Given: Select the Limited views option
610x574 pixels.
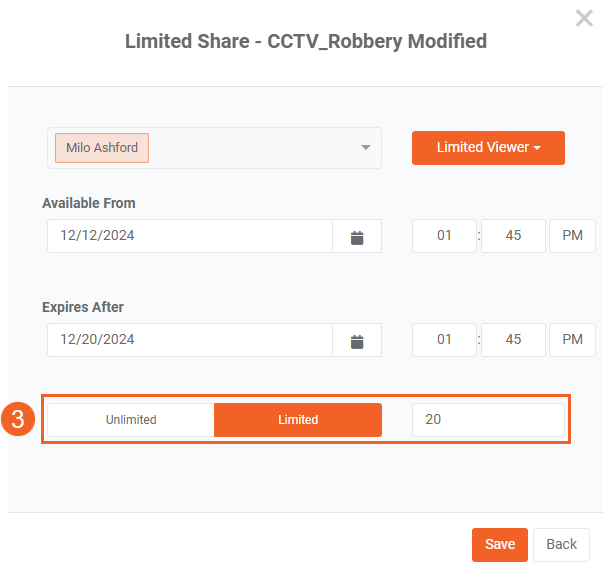Looking at the screenshot, I should click(298, 420).
